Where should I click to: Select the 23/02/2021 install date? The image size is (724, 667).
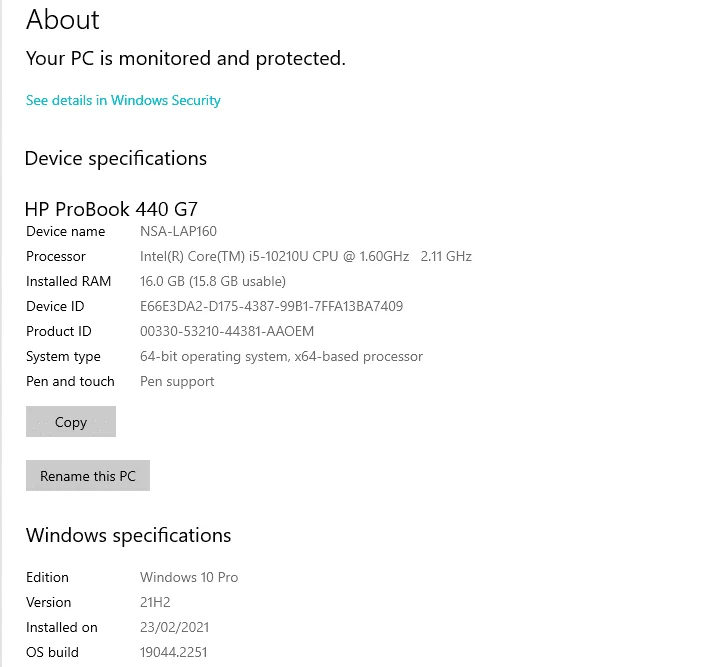[x=175, y=627]
